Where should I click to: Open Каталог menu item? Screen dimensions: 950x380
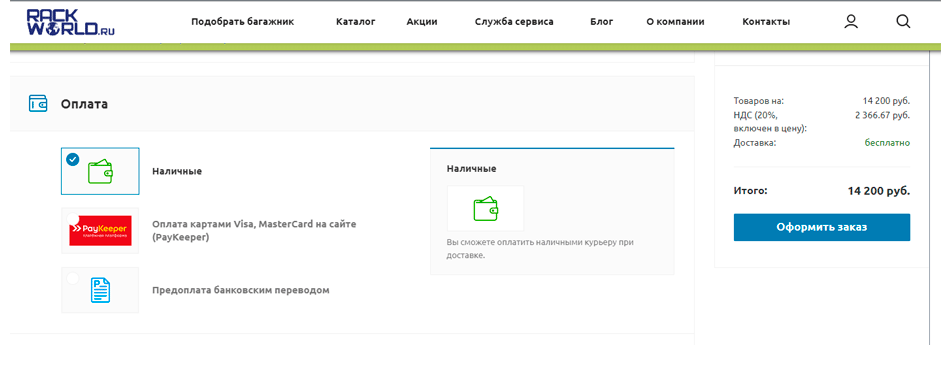click(356, 22)
